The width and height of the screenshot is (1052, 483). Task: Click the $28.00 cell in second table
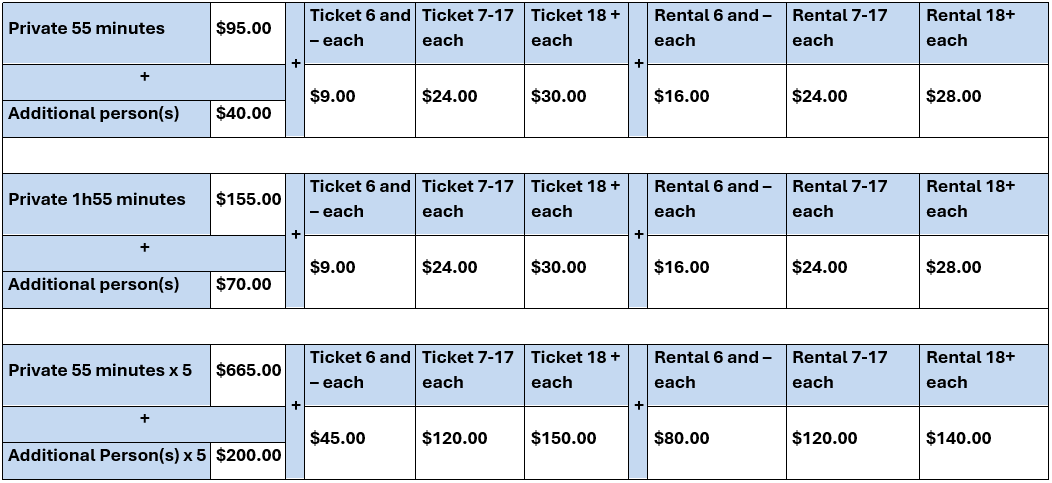pos(984,272)
